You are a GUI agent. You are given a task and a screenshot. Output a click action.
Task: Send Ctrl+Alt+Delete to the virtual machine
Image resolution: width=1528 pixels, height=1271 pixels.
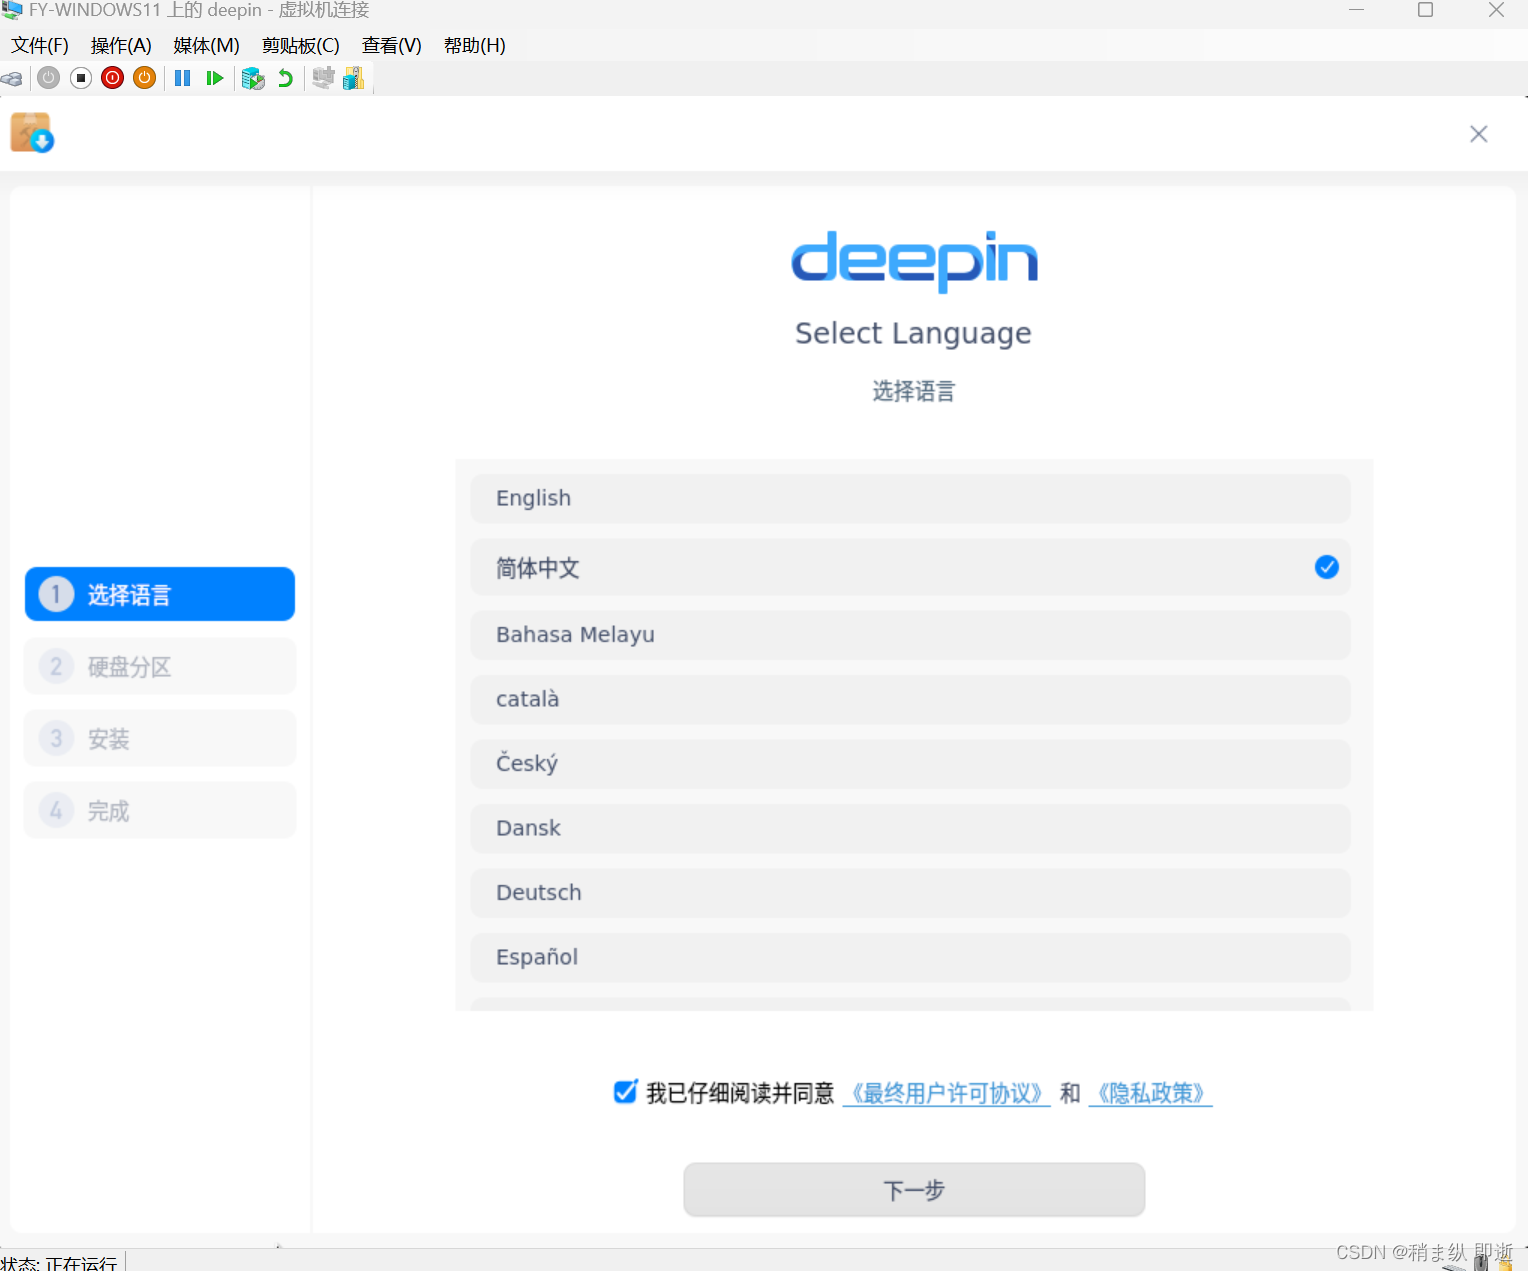coord(12,78)
